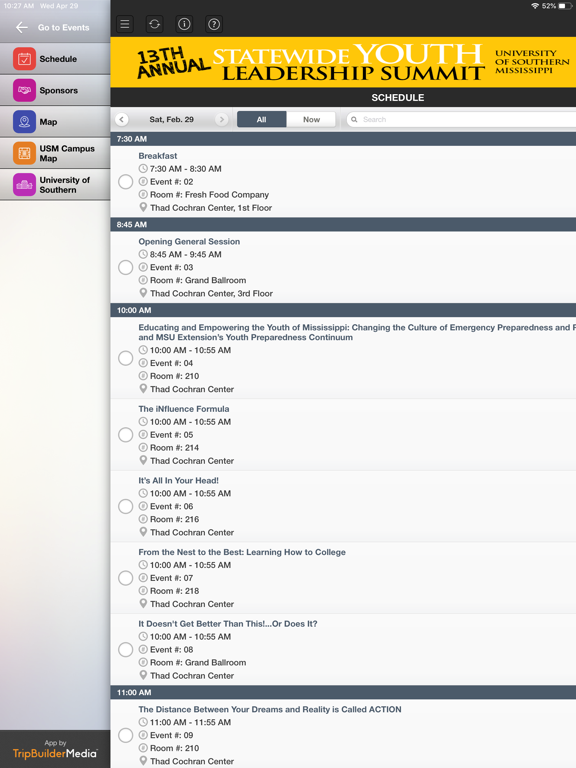Open the help question mark icon
Viewport: 576px width, 768px height.
[214, 24]
